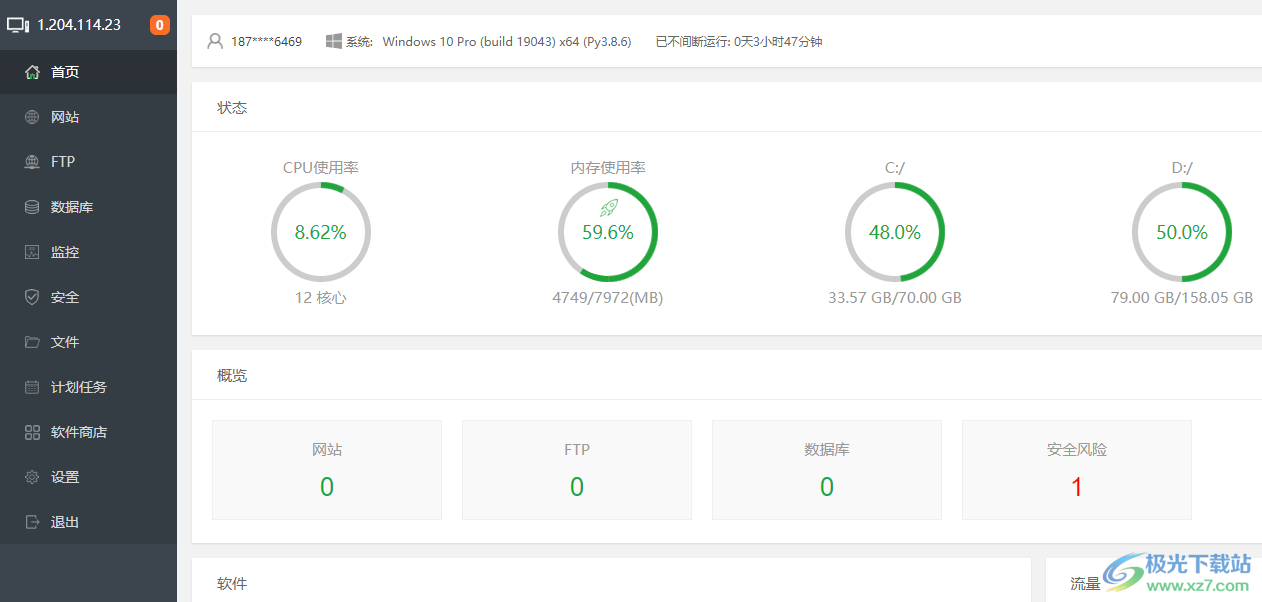Click the 已不间断运行 uptime text
This screenshot has height=602, width=1262.
(x=738, y=42)
